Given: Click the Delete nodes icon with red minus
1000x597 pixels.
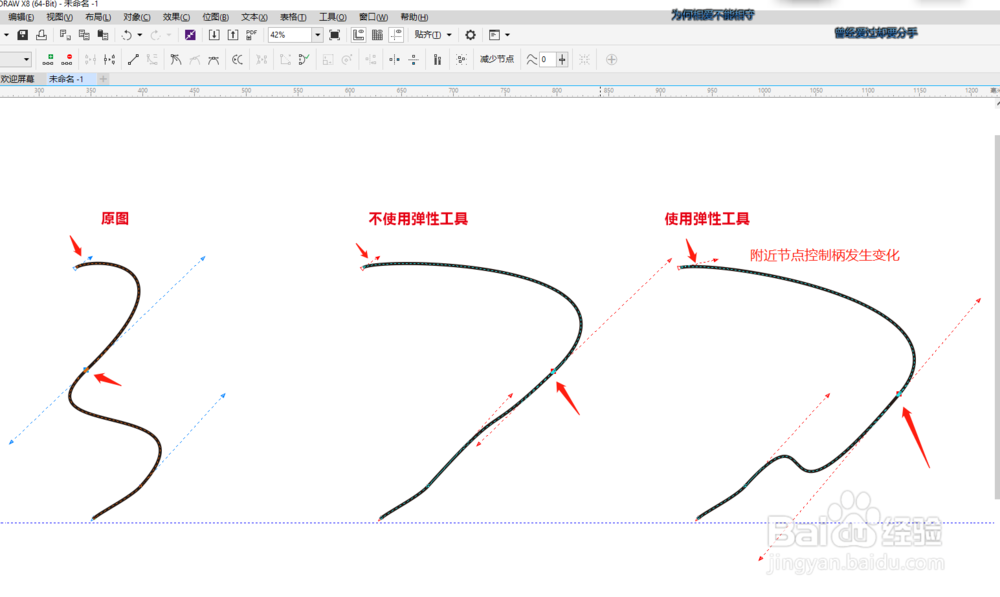Looking at the screenshot, I should [66, 59].
